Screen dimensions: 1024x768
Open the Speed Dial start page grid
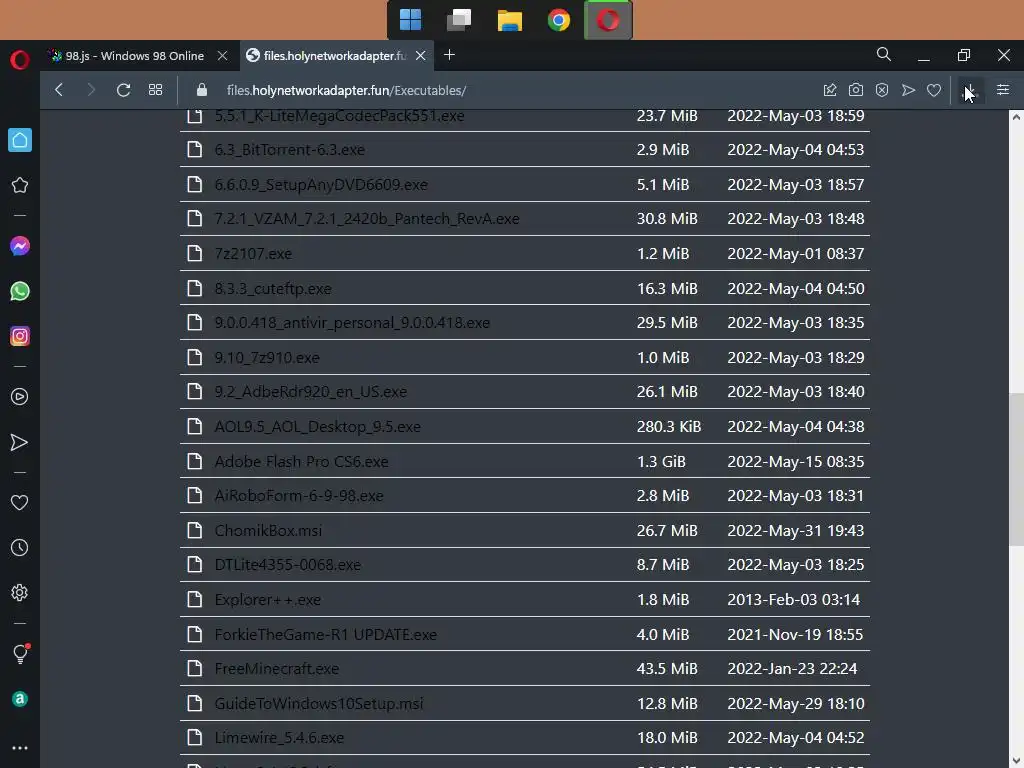tap(155, 89)
